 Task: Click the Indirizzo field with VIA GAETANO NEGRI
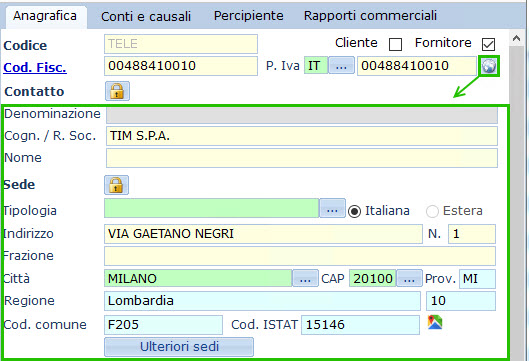[x=263, y=234]
